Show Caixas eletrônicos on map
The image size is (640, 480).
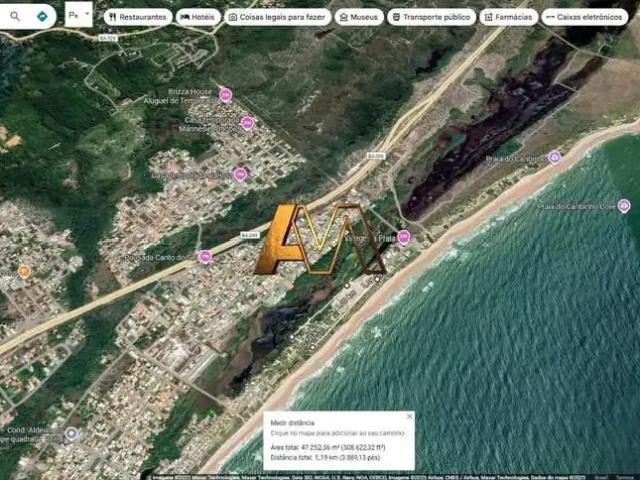point(584,17)
